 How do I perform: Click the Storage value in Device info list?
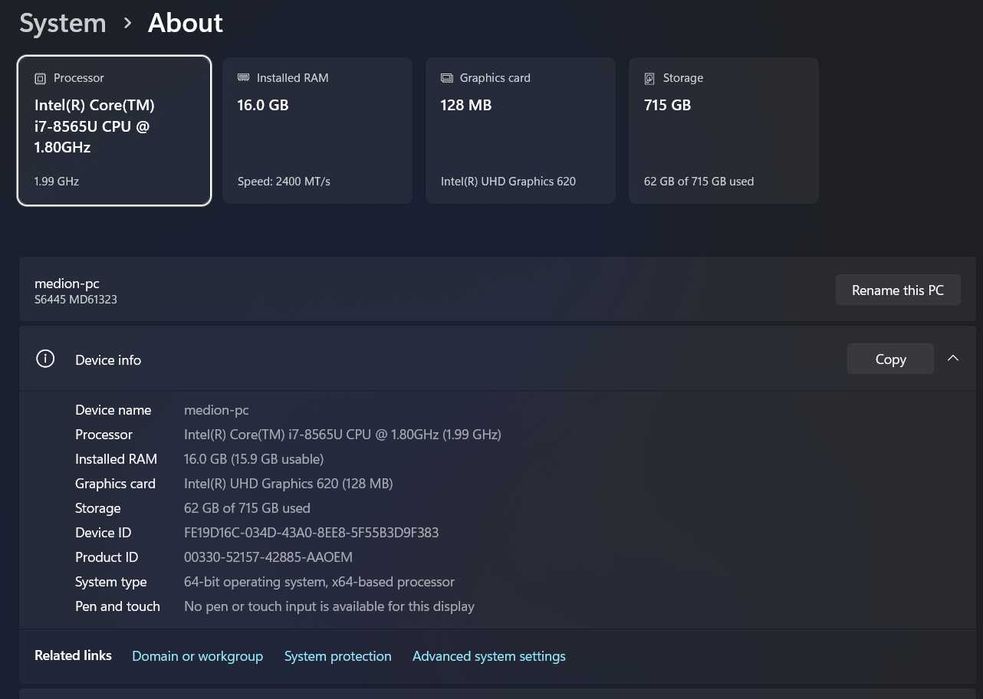click(x=247, y=508)
